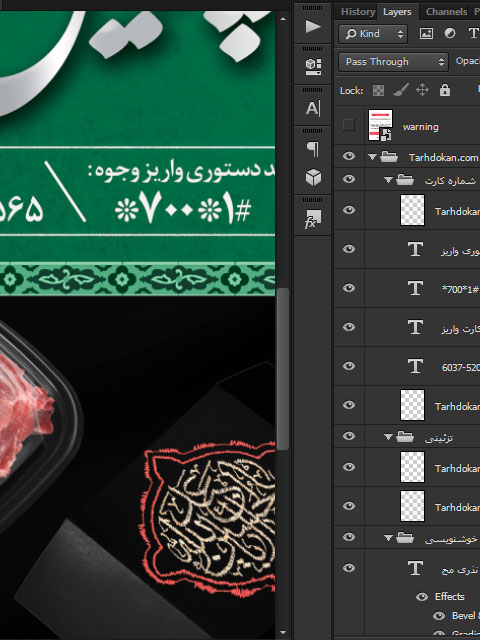Click the canvas vertical scrollbar thumb
This screenshot has height=640, width=480.
pos(283,369)
